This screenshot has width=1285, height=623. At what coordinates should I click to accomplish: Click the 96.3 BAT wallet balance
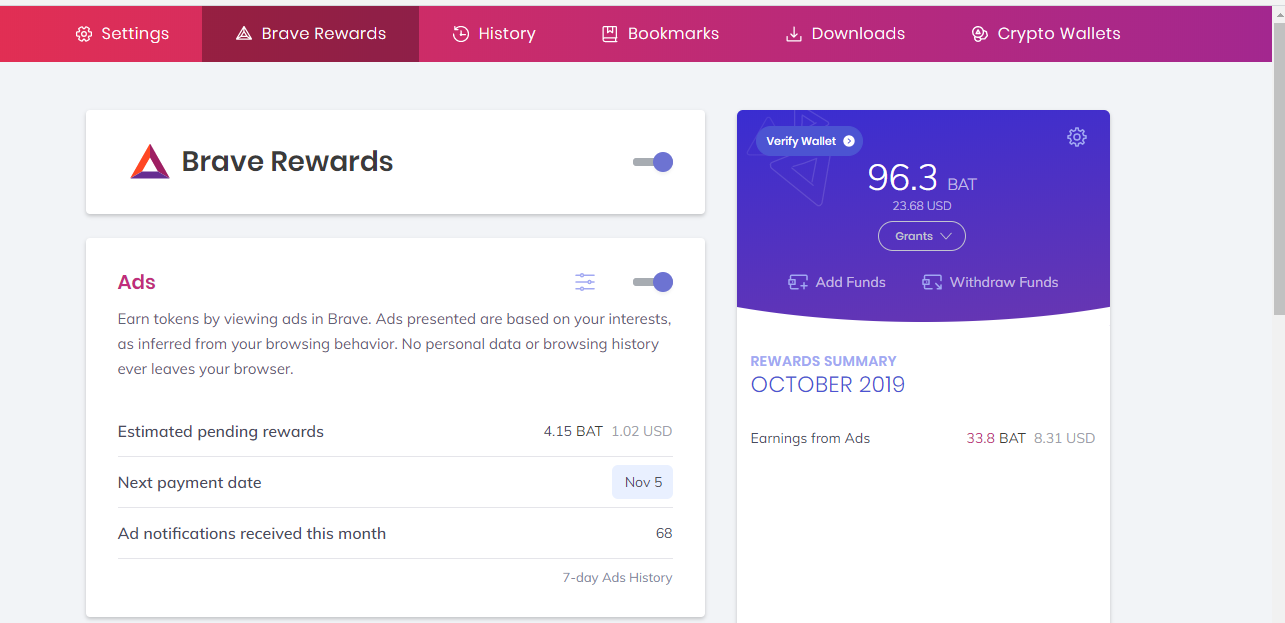pos(921,178)
